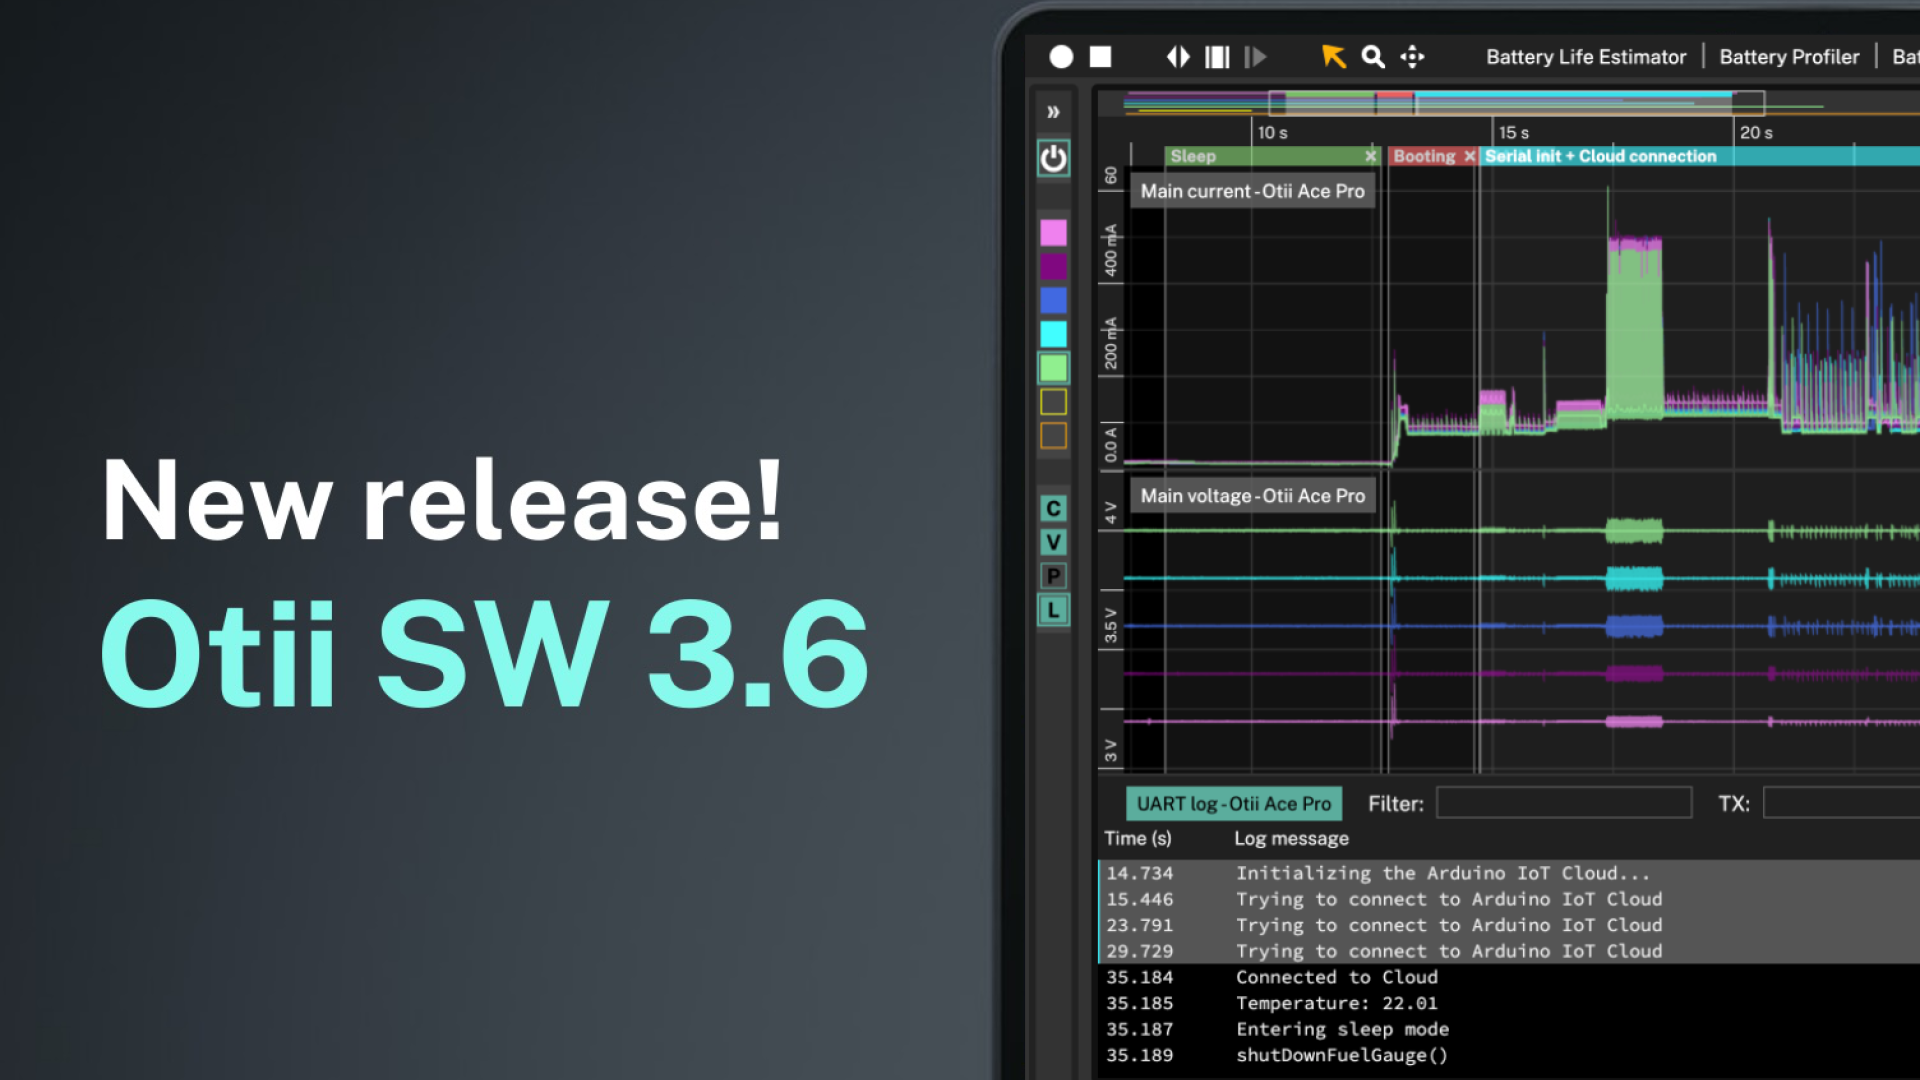Viewport: 1920px width, 1080px height.
Task: Open the Battery Life Estimator tab
Action: click(1585, 57)
